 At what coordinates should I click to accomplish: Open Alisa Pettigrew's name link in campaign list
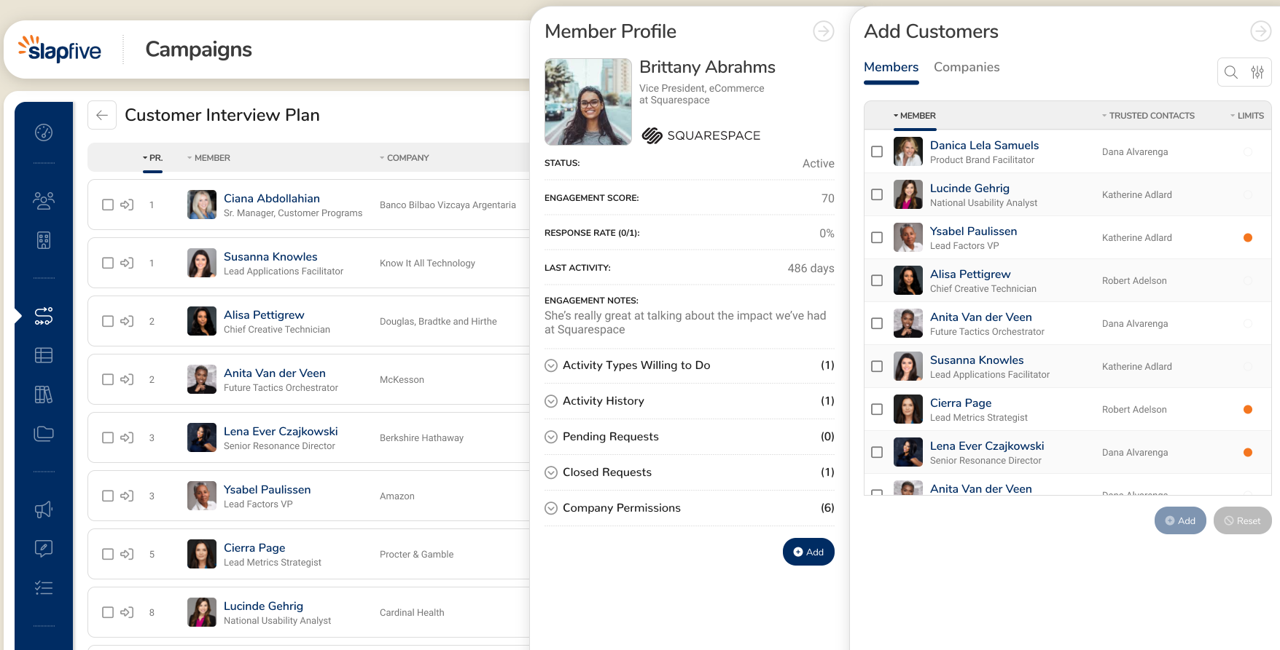(264, 315)
